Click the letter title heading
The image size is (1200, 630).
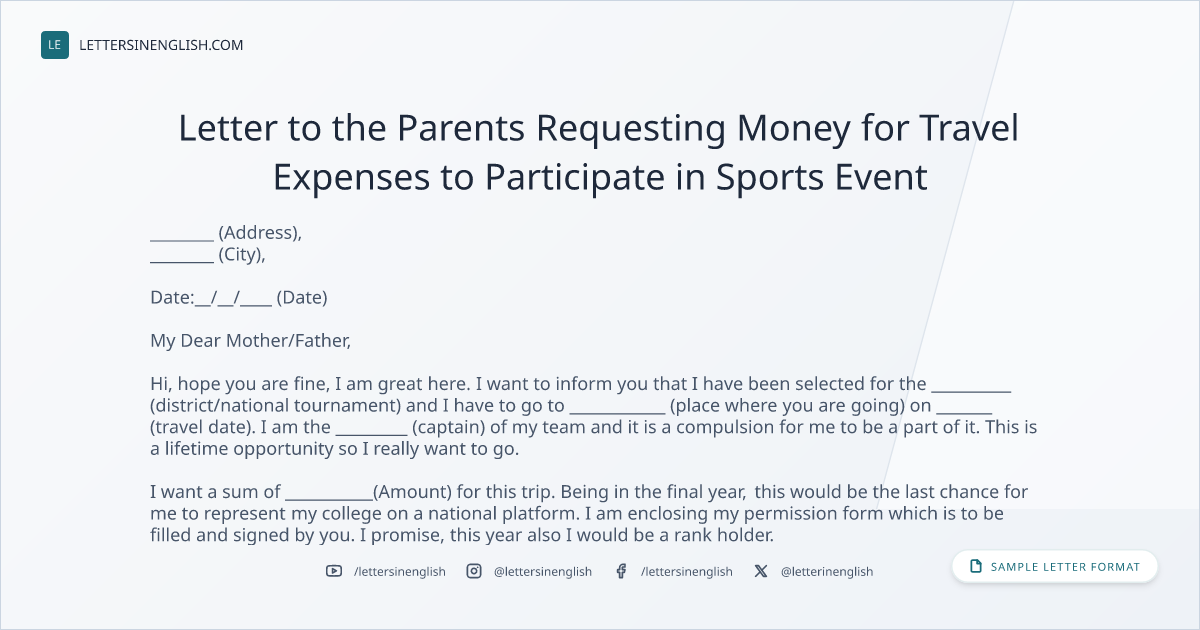tap(599, 153)
